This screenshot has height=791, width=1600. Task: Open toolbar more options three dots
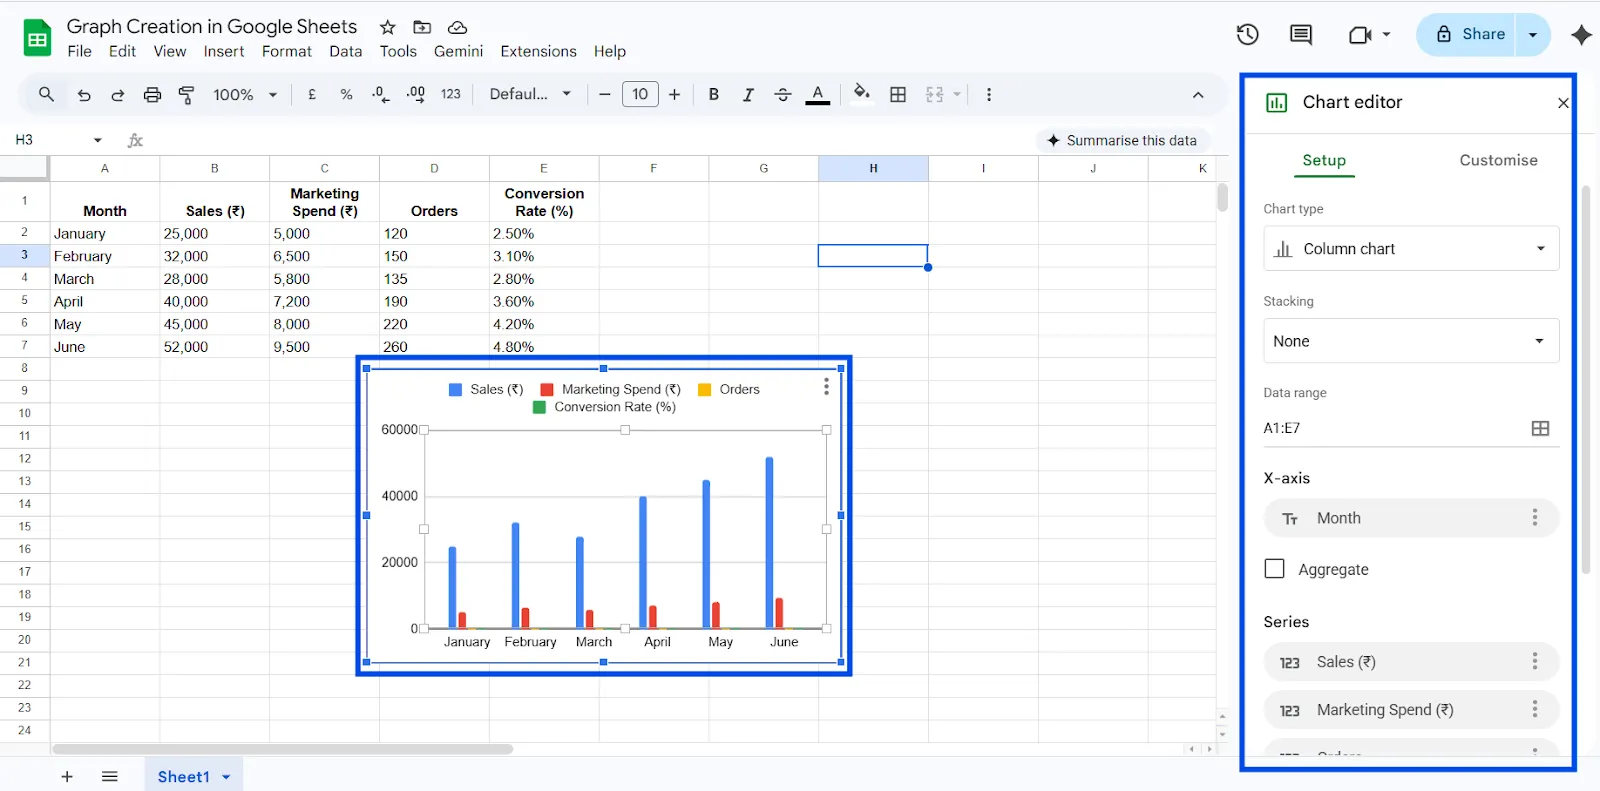coord(989,94)
